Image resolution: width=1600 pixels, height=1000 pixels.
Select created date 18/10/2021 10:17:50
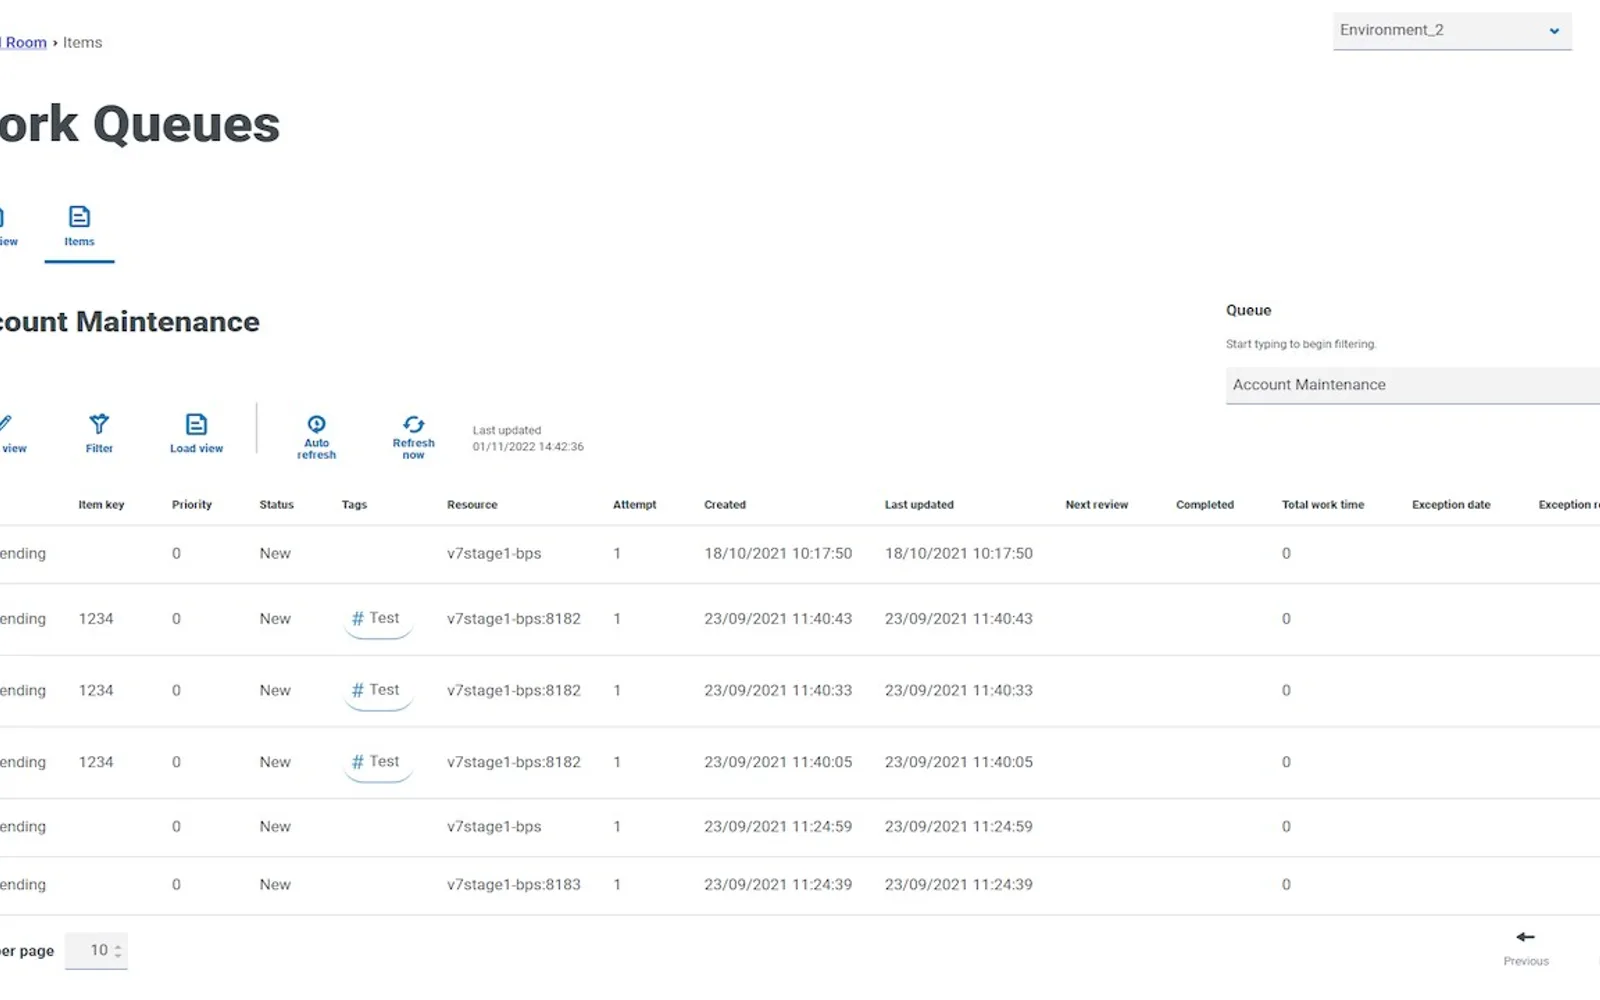click(x=778, y=554)
